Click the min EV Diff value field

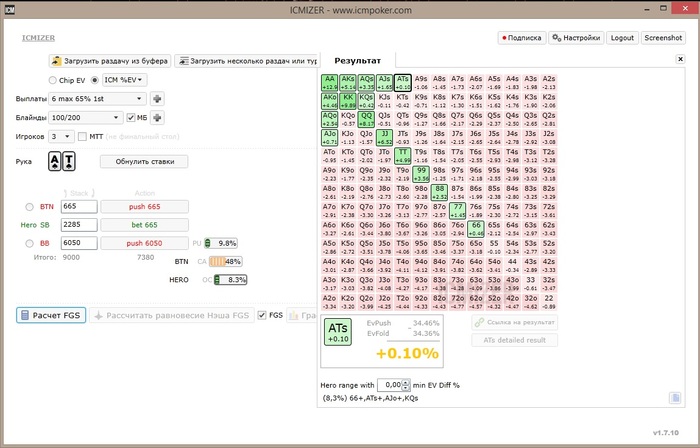390,385
